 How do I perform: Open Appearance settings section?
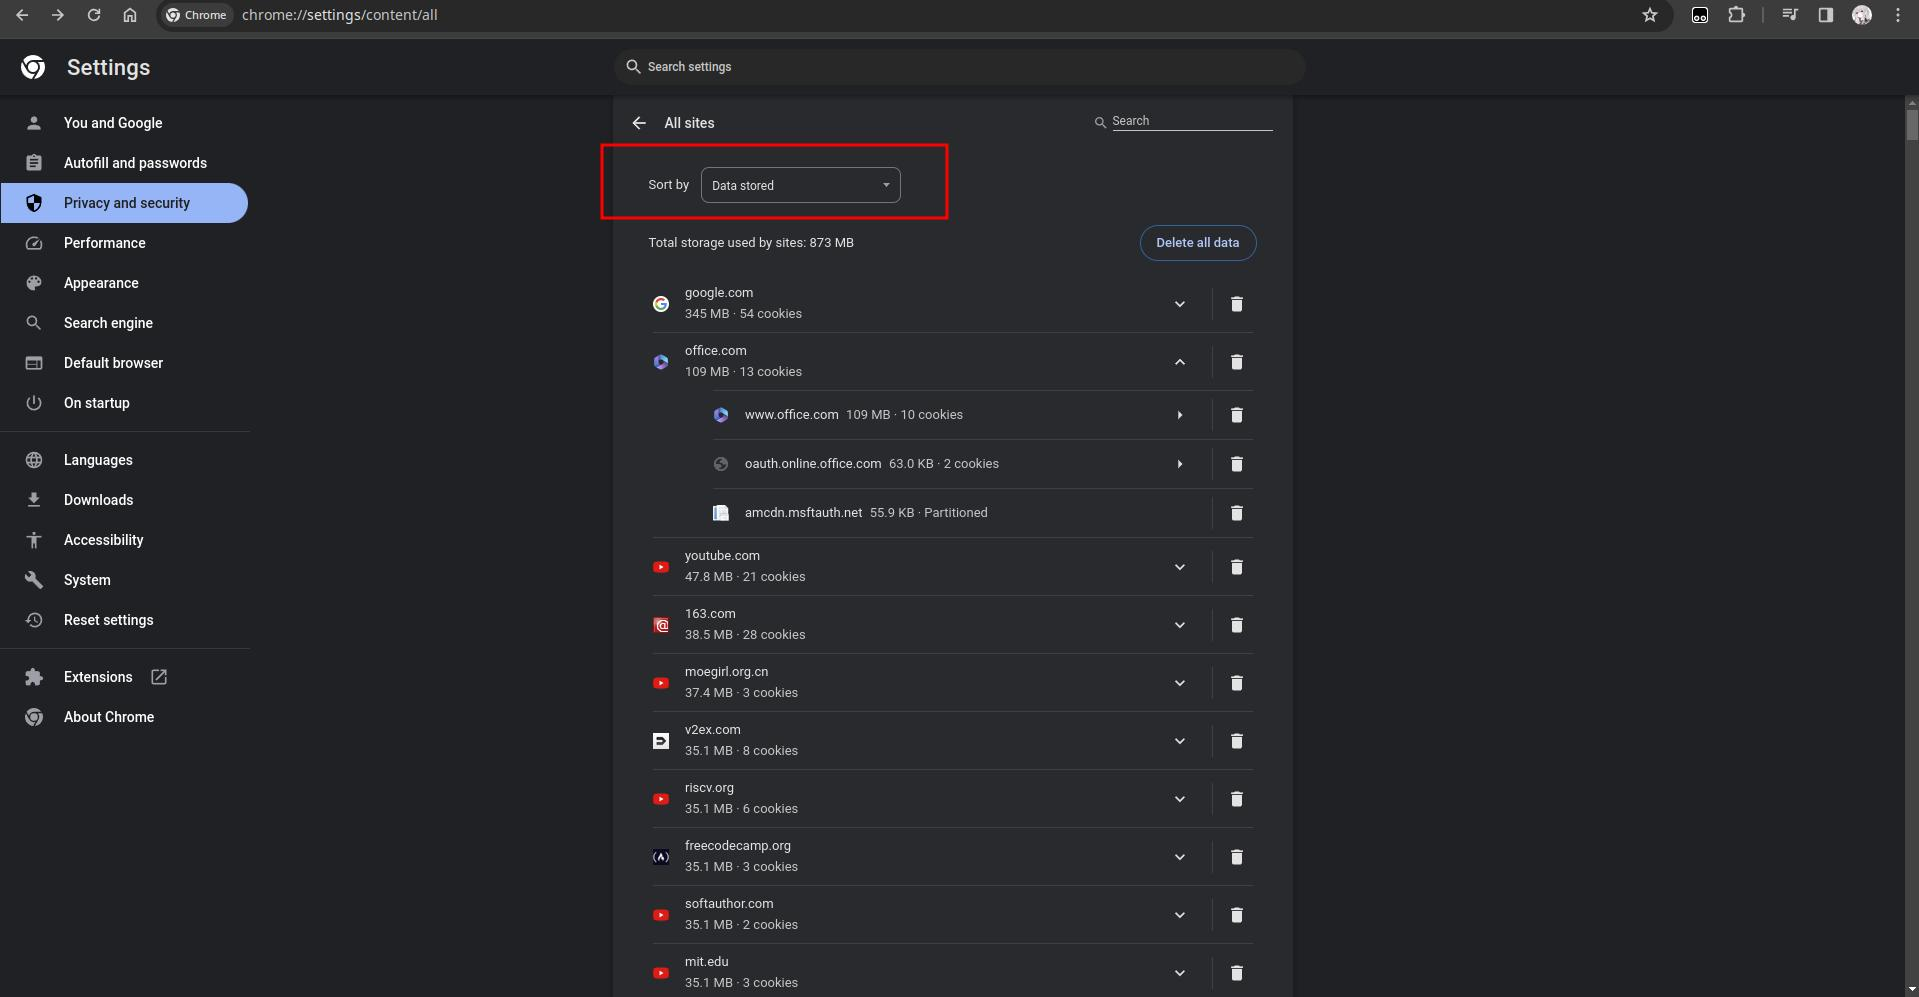pyautogui.click(x=124, y=283)
